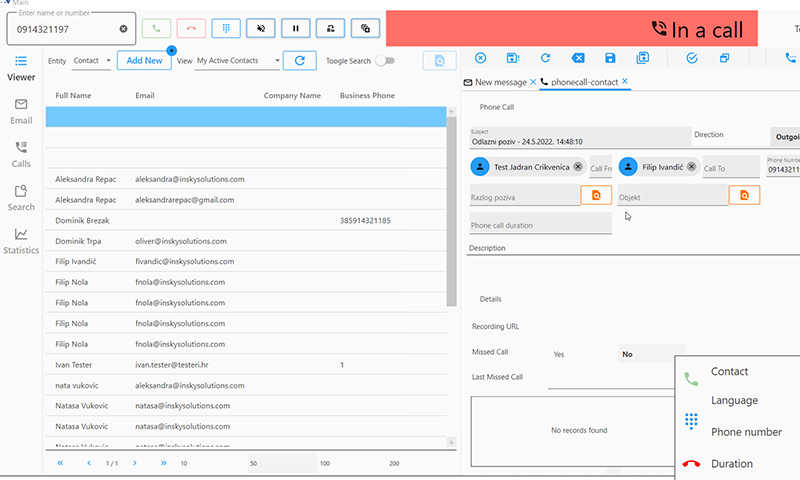Select Phone number in the popup menu

click(x=745, y=432)
